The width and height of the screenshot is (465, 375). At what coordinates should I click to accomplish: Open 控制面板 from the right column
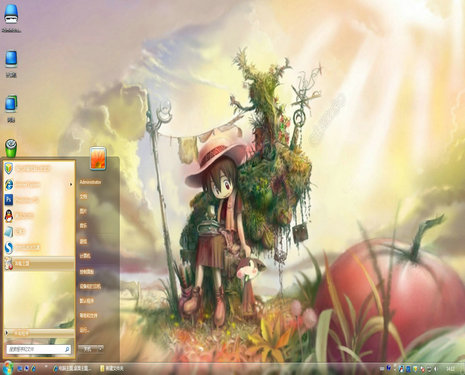[86, 272]
